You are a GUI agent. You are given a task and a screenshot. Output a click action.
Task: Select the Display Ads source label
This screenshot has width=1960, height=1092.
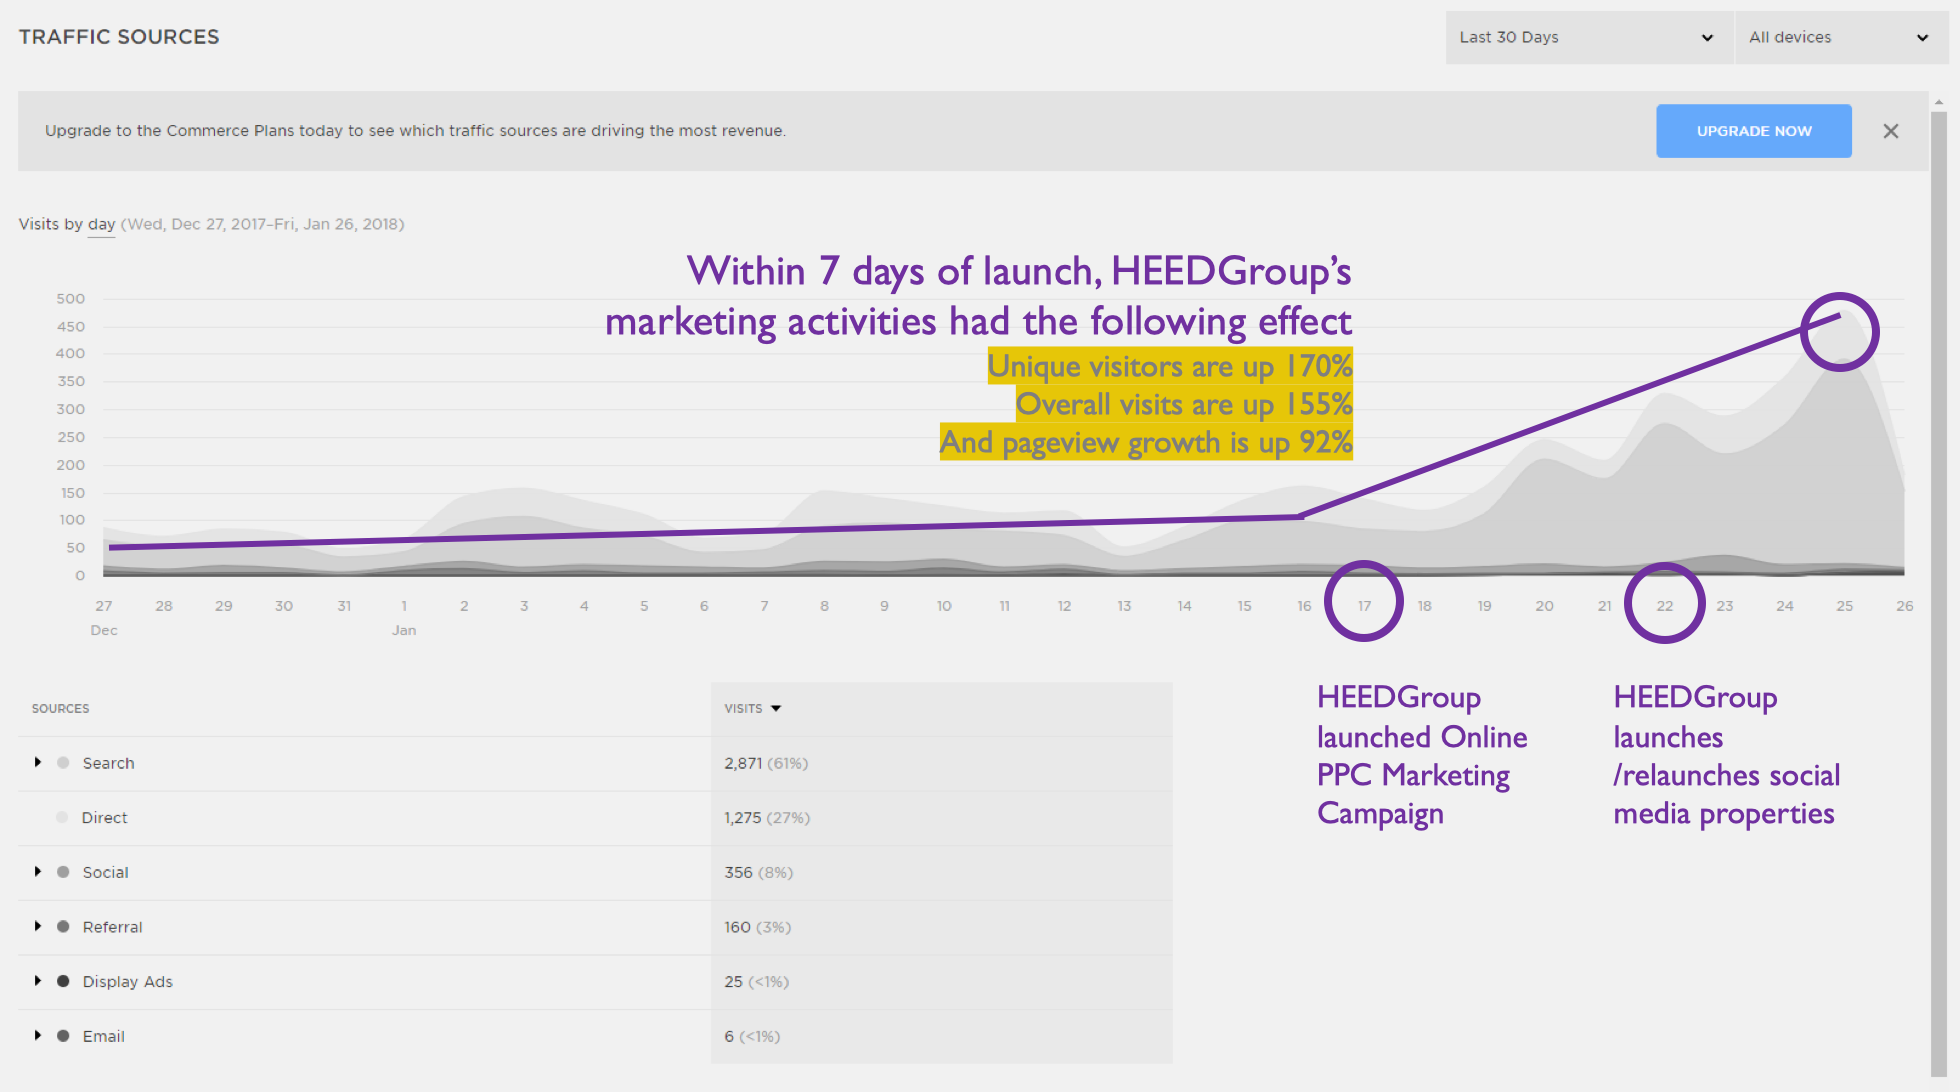(127, 982)
